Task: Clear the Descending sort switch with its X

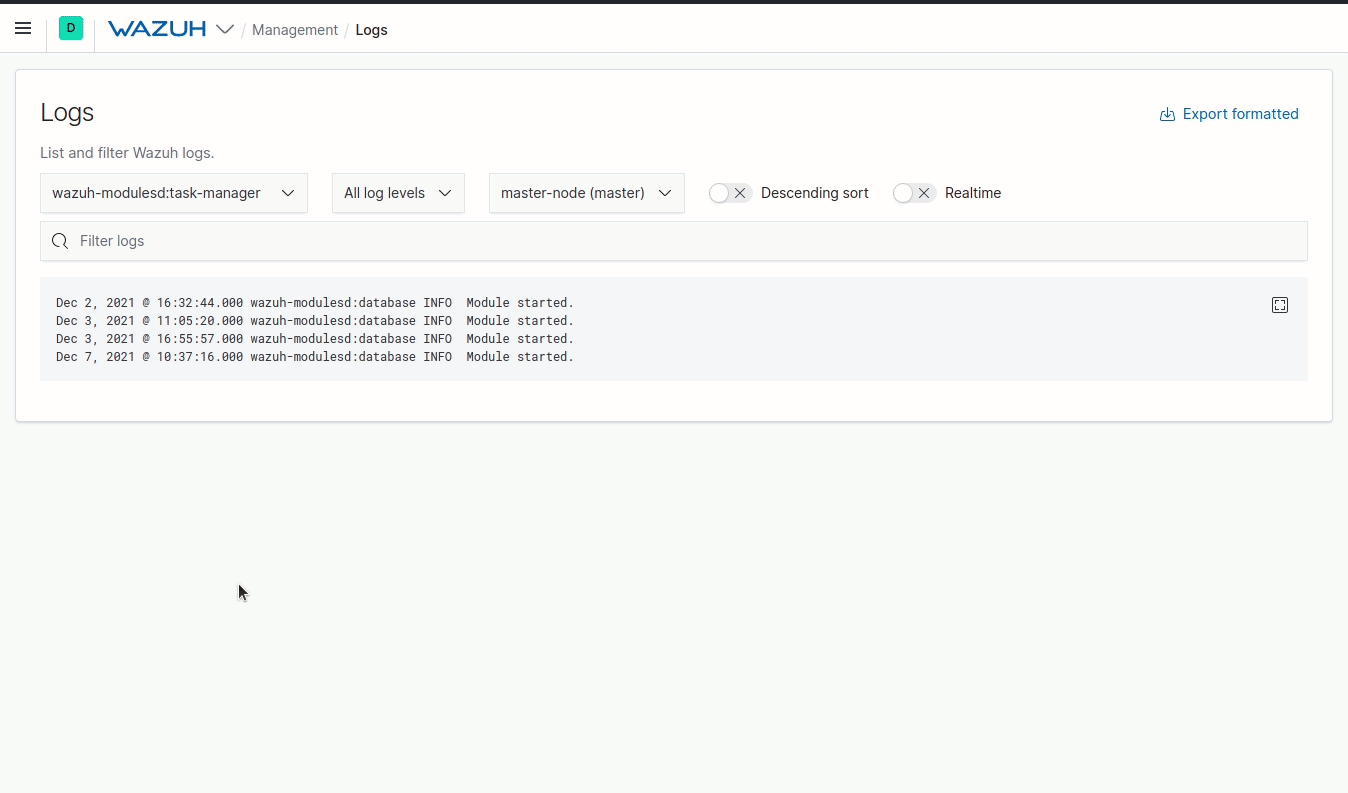Action: click(x=740, y=193)
